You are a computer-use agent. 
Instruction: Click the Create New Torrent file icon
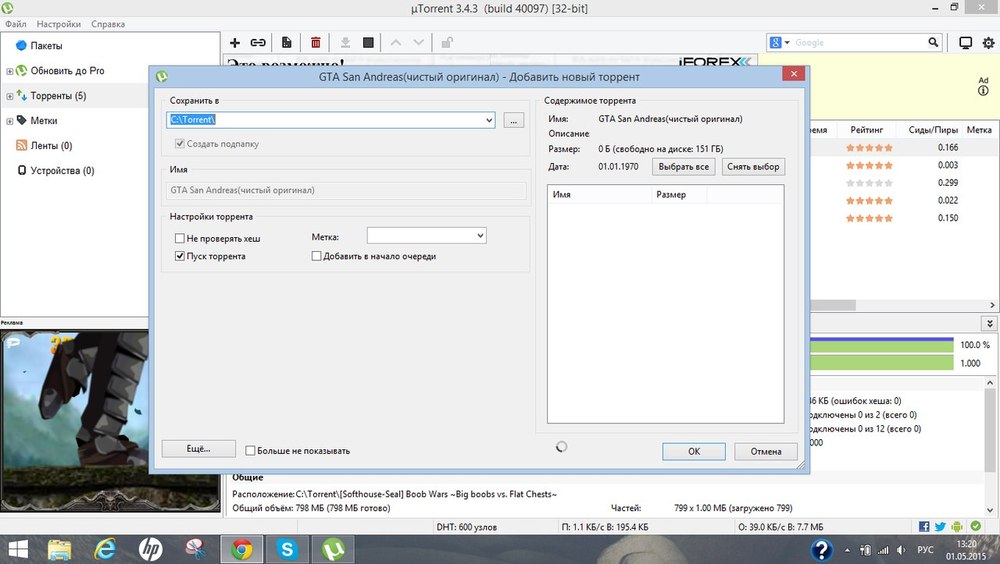click(x=286, y=43)
